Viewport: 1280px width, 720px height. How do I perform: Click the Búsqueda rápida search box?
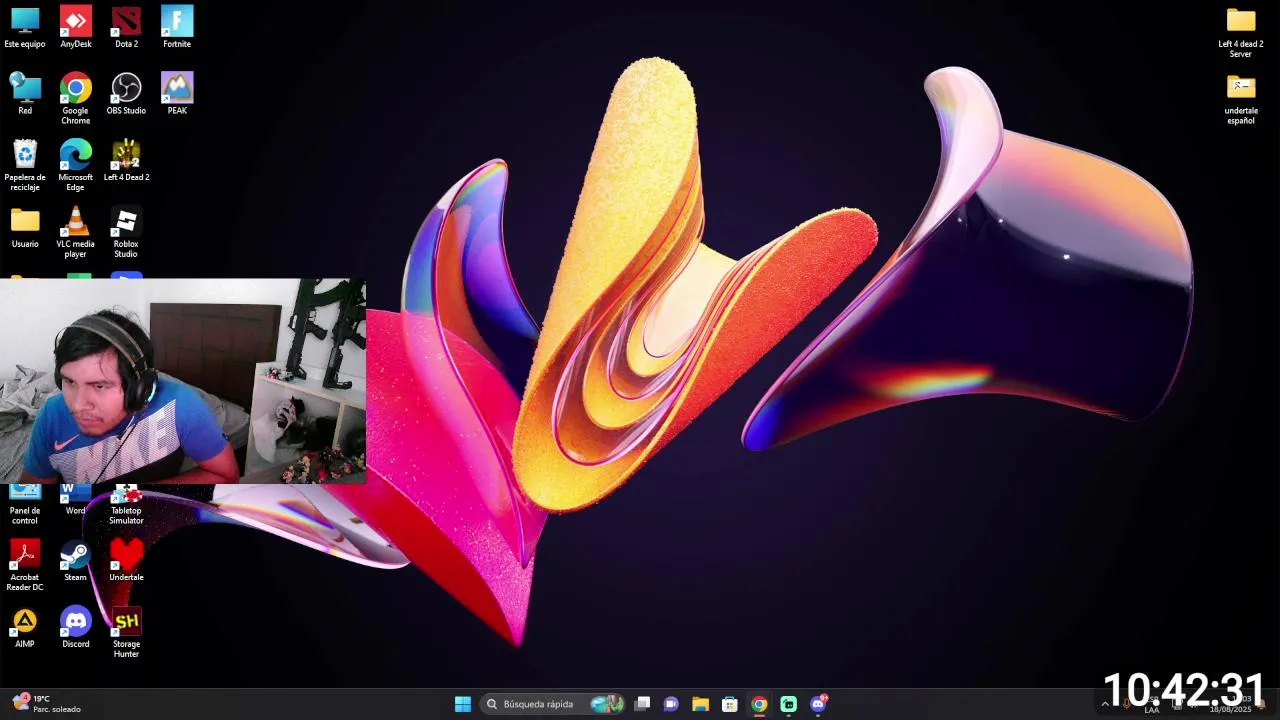[553, 704]
